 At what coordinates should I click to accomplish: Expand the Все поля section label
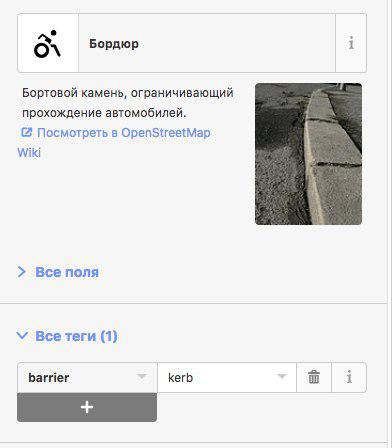point(67,272)
